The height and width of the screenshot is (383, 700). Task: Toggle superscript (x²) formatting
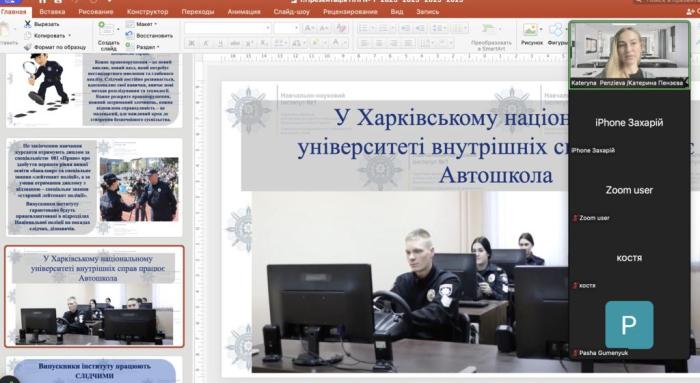click(x=250, y=43)
